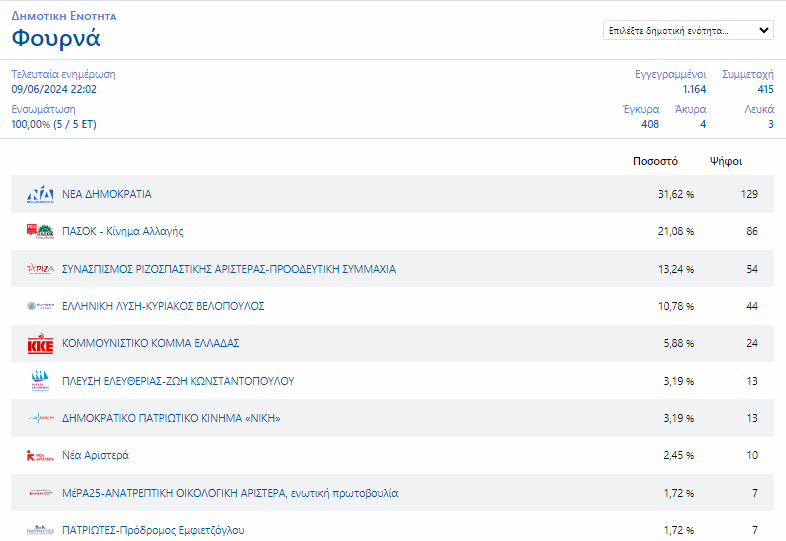The height and width of the screenshot is (541, 786).
Task: Click the 10,78 % percentage
Action: tap(676, 306)
